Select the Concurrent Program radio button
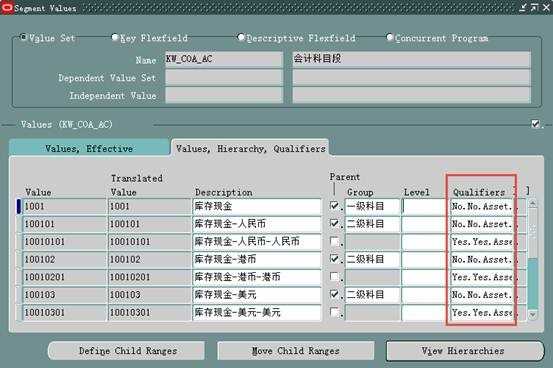This screenshot has height=368, width=553. click(x=390, y=37)
